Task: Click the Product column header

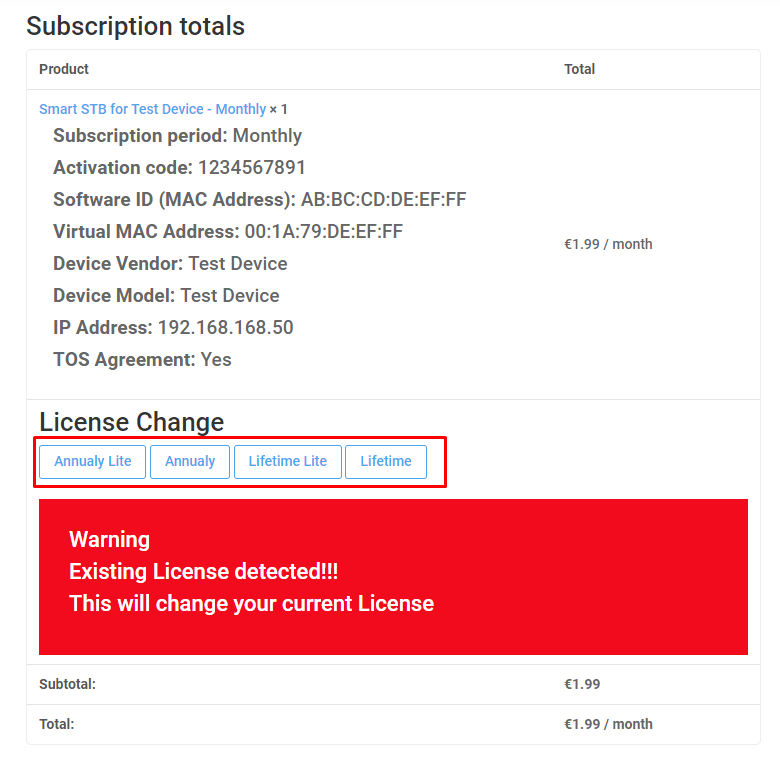Action: (64, 69)
